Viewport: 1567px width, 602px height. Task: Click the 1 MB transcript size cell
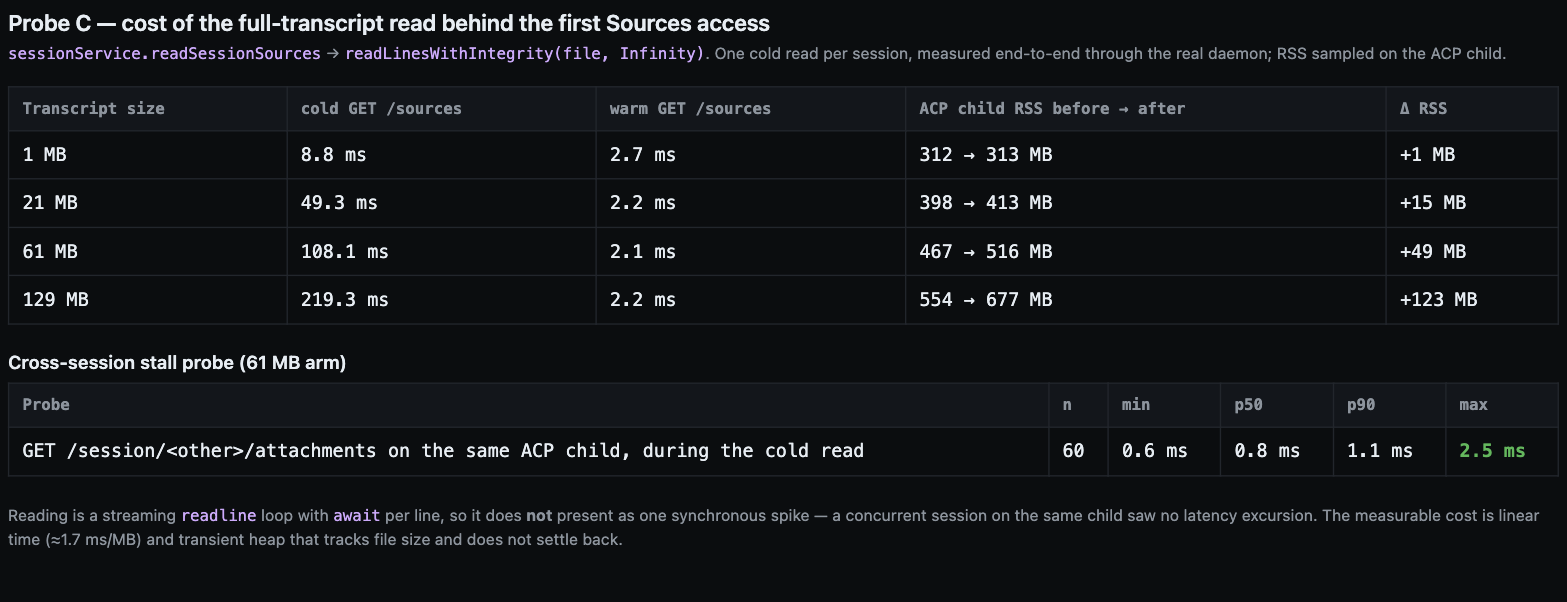coord(45,155)
